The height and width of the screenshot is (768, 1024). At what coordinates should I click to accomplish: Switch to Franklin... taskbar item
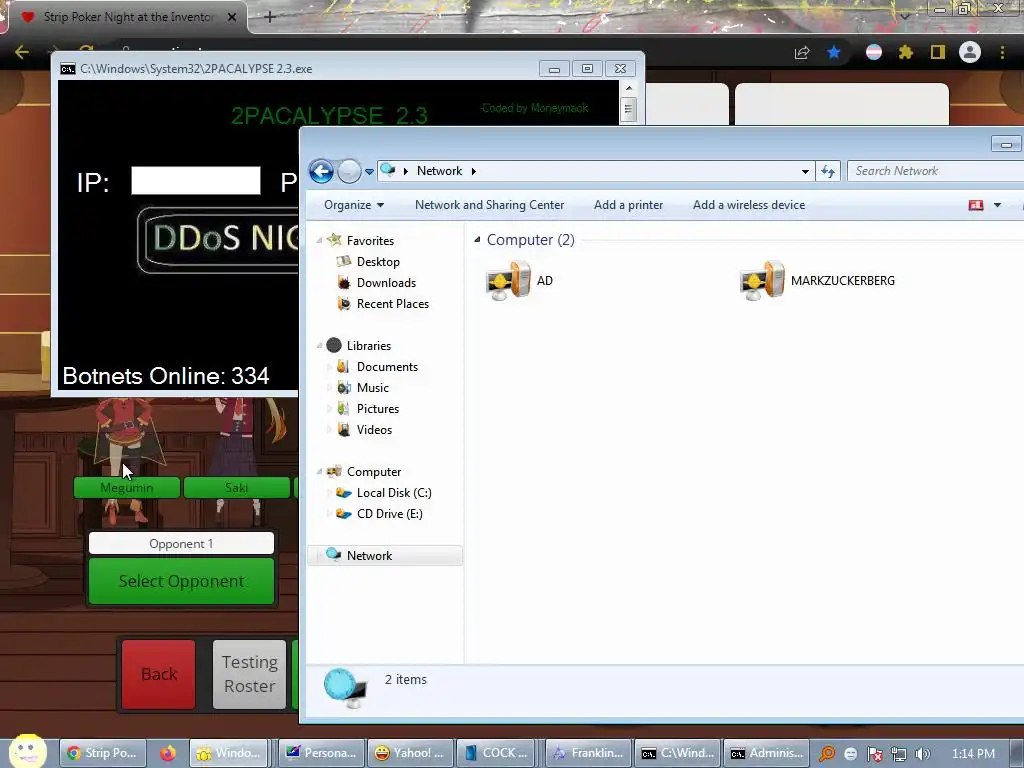(588, 753)
